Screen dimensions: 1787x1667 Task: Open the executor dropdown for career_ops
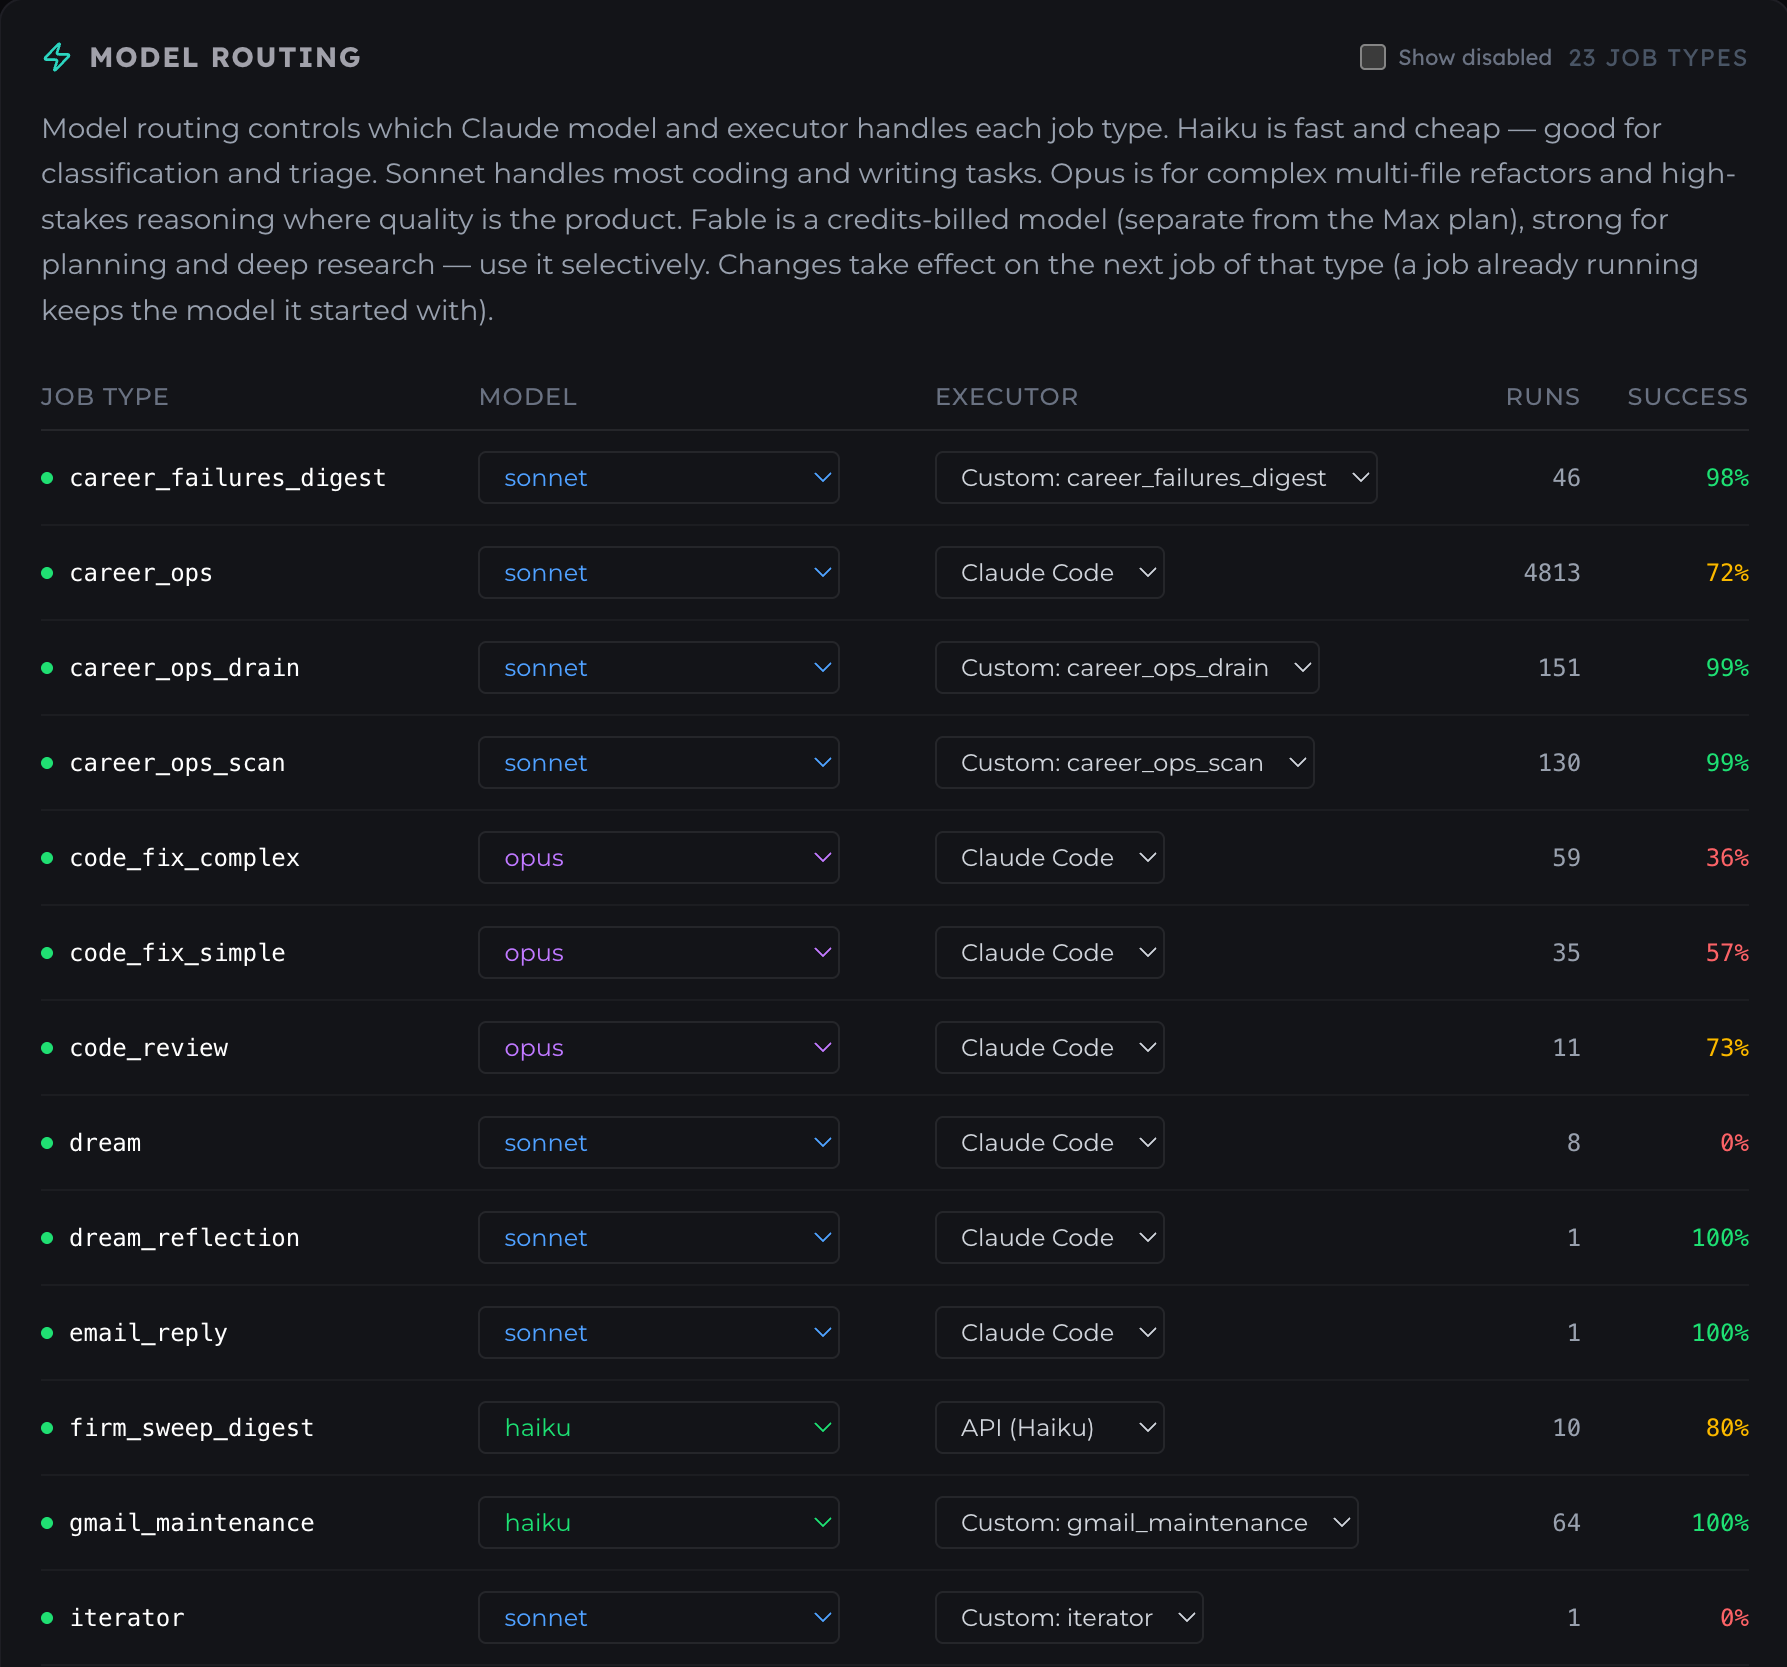(x=1049, y=572)
